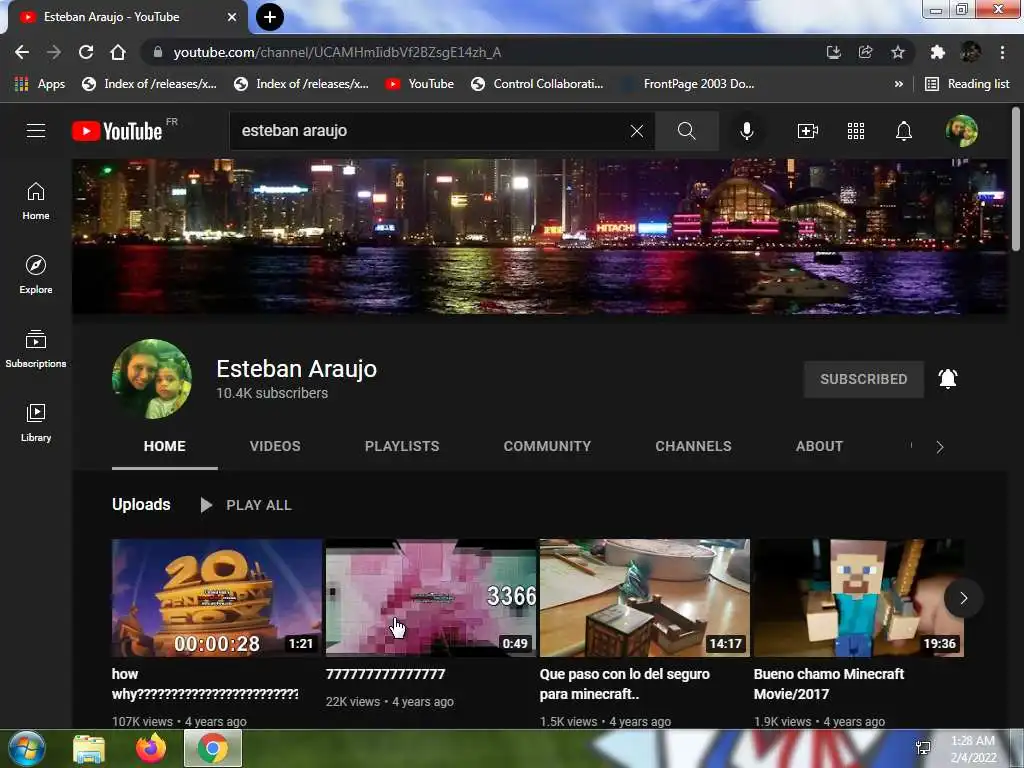The height and width of the screenshot is (768, 1024).
Task: Switch to the COMMUNITY tab
Action: (x=547, y=446)
